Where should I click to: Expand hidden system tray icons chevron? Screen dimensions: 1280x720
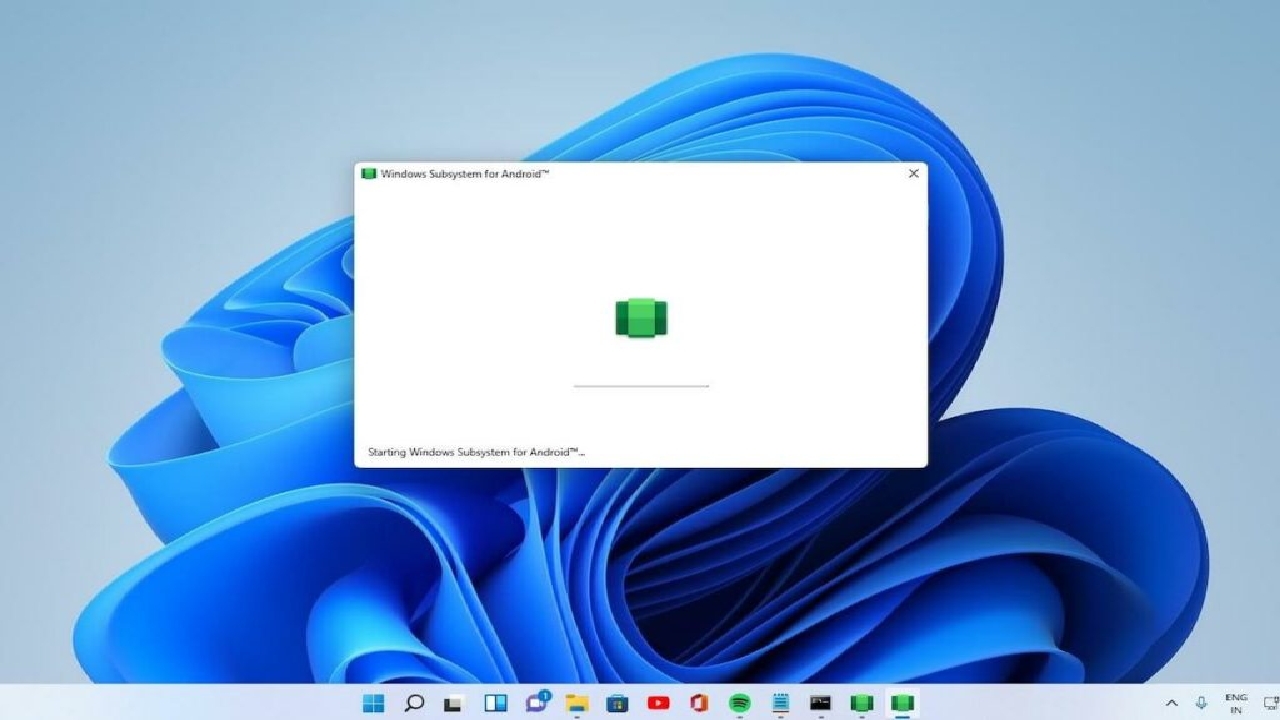1172,703
